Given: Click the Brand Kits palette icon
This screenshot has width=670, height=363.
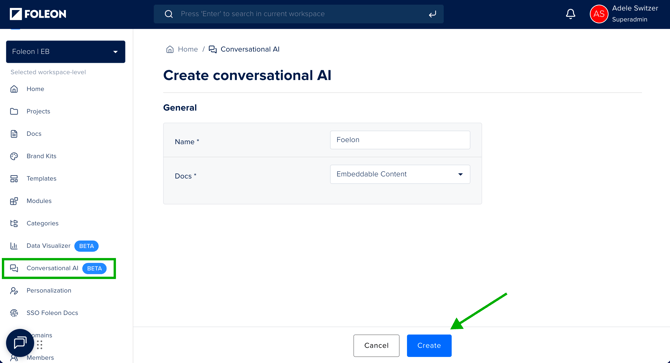Looking at the screenshot, I should tap(14, 156).
